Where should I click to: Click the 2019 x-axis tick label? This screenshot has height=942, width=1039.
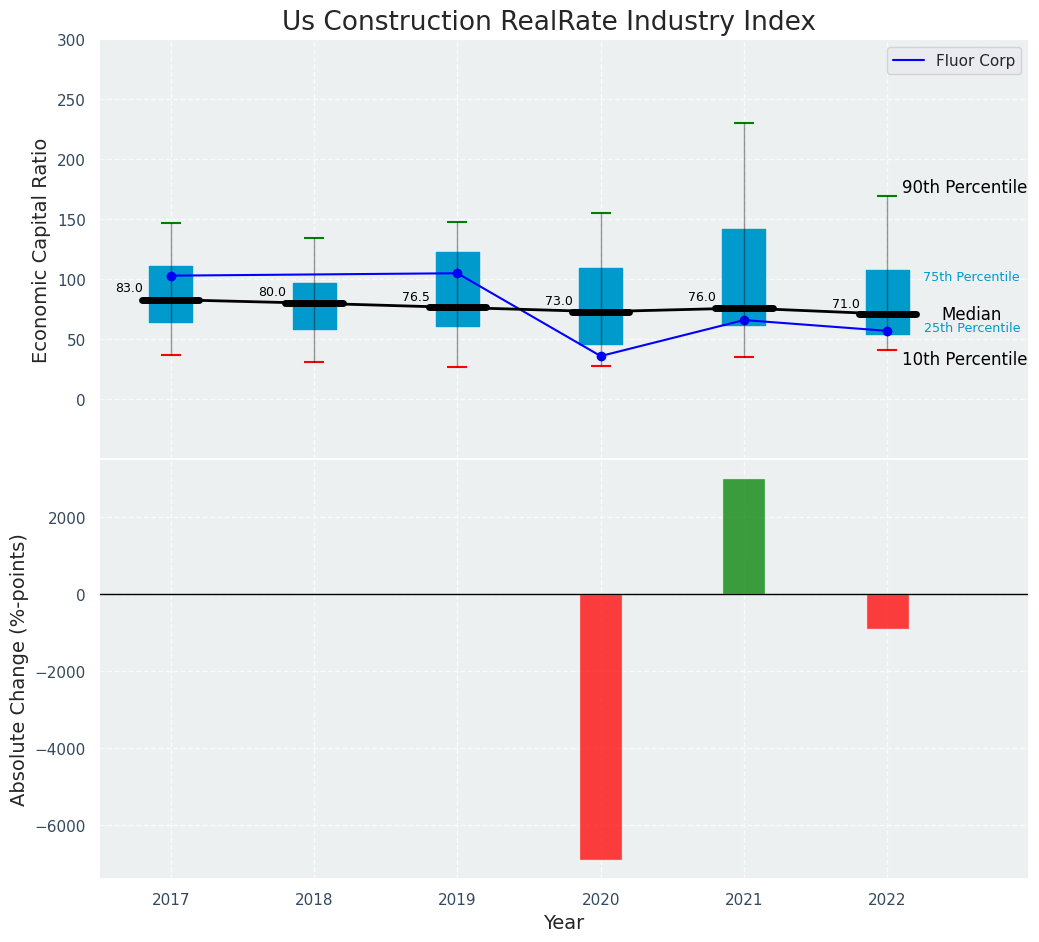(x=457, y=900)
